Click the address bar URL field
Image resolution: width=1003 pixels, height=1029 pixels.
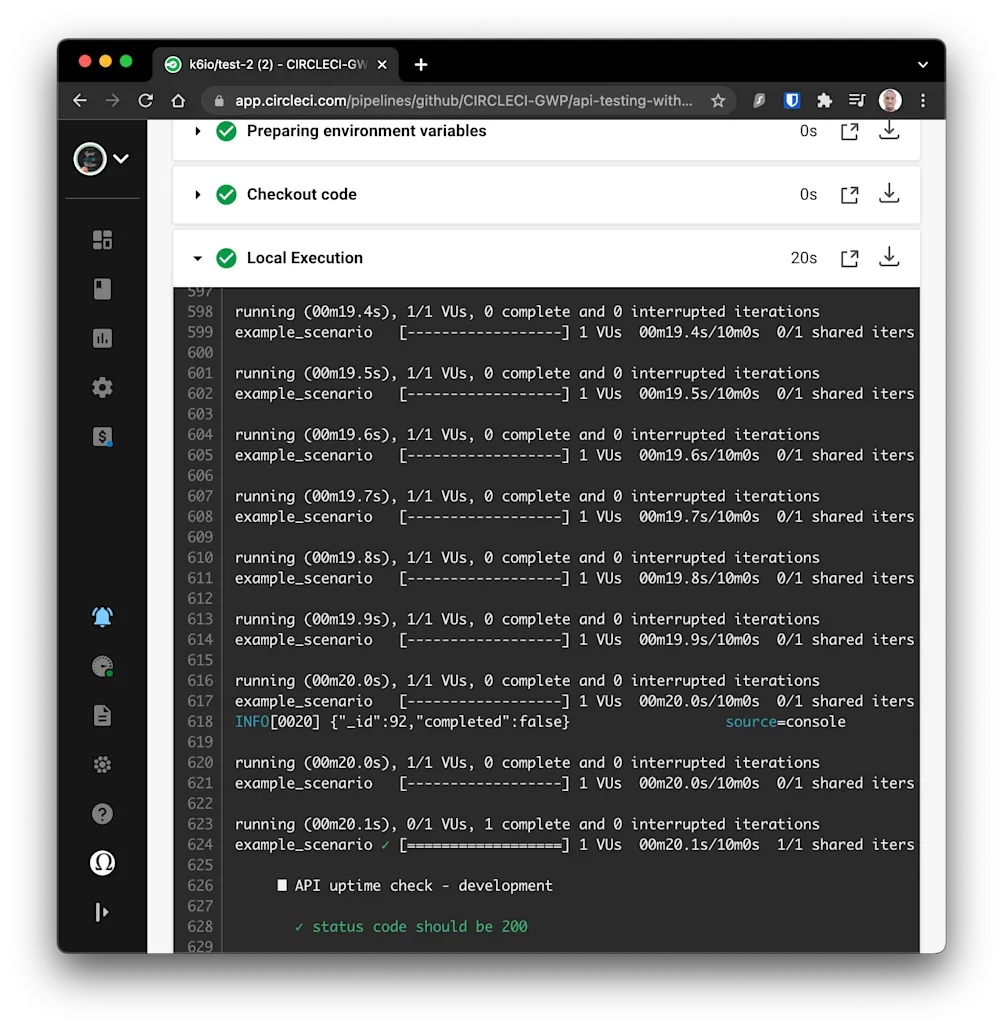450,100
